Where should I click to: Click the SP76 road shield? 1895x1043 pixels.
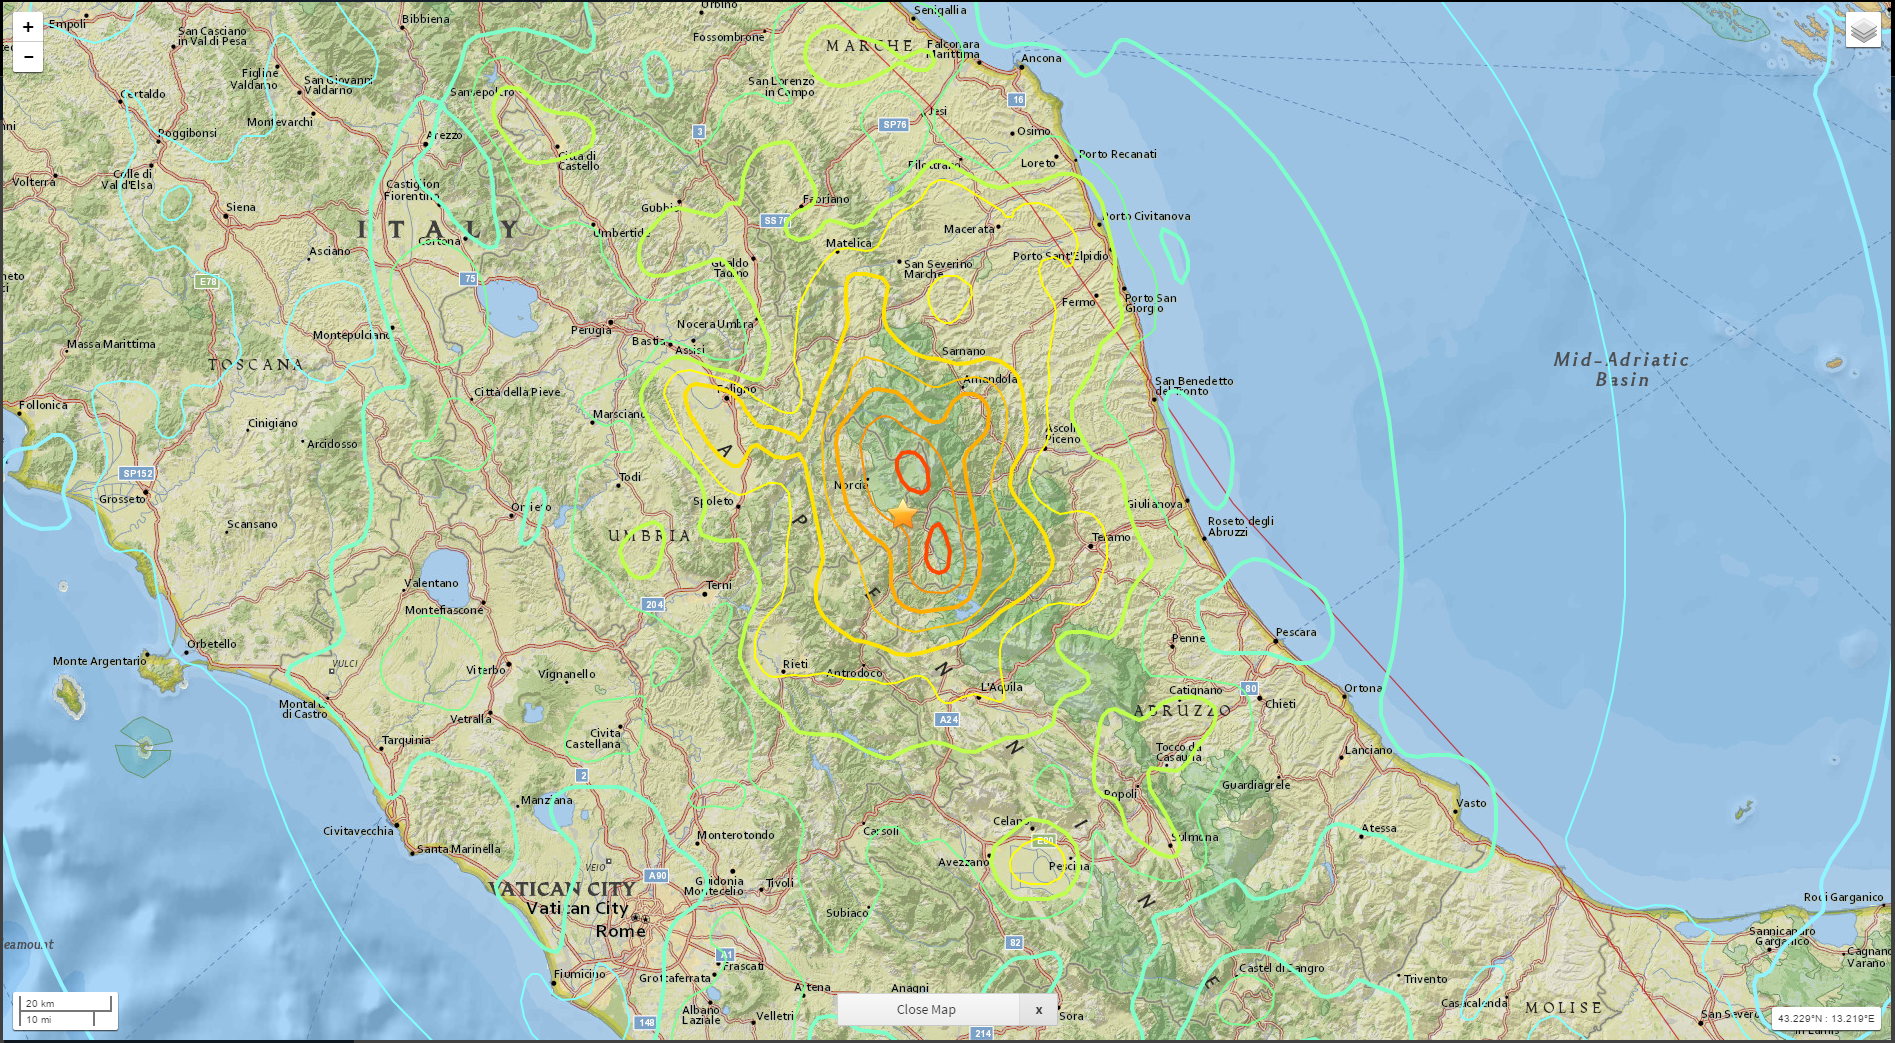point(894,125)
